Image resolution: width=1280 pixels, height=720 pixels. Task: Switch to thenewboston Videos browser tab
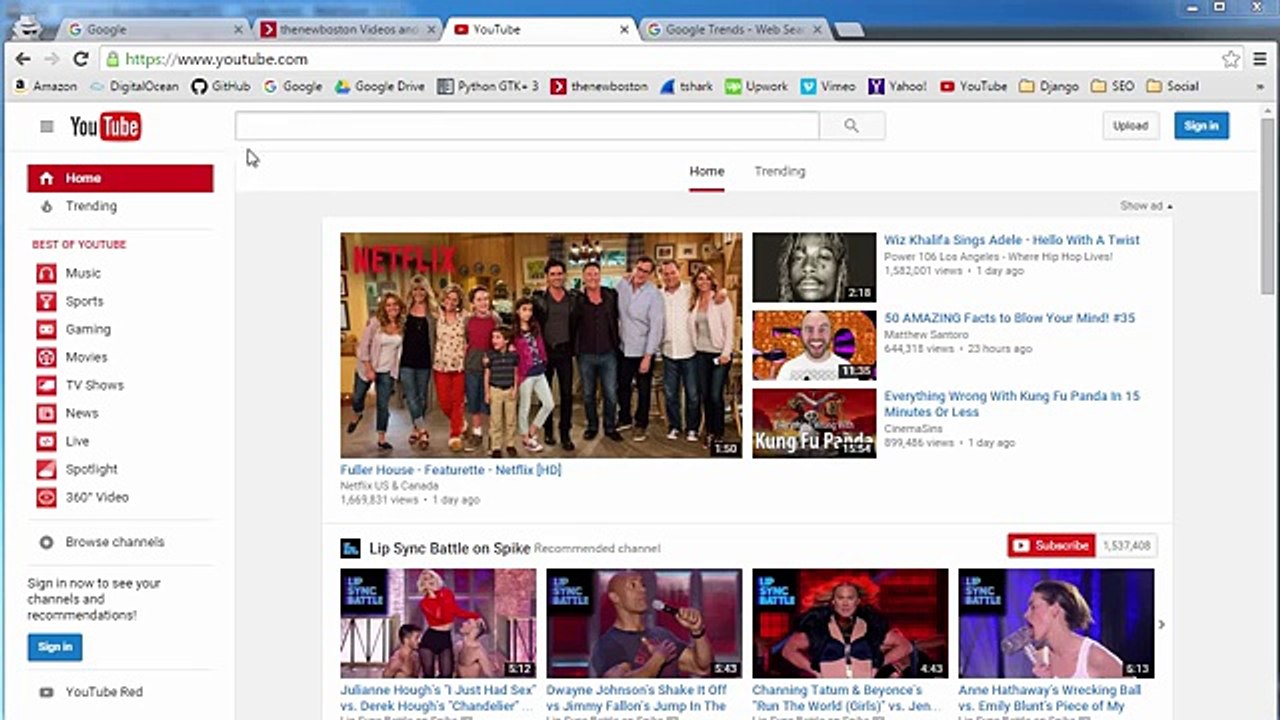click(x=348, y=30)
